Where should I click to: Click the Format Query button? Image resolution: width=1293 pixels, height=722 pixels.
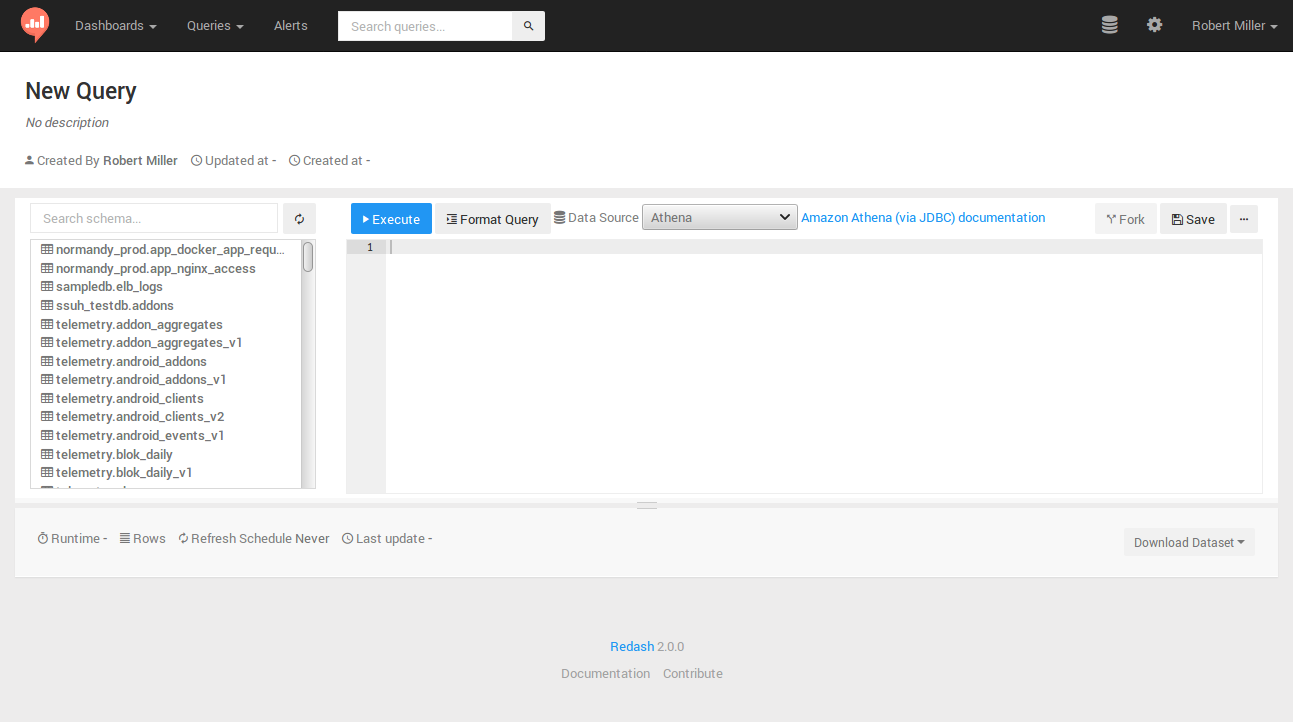coord(492,218)
